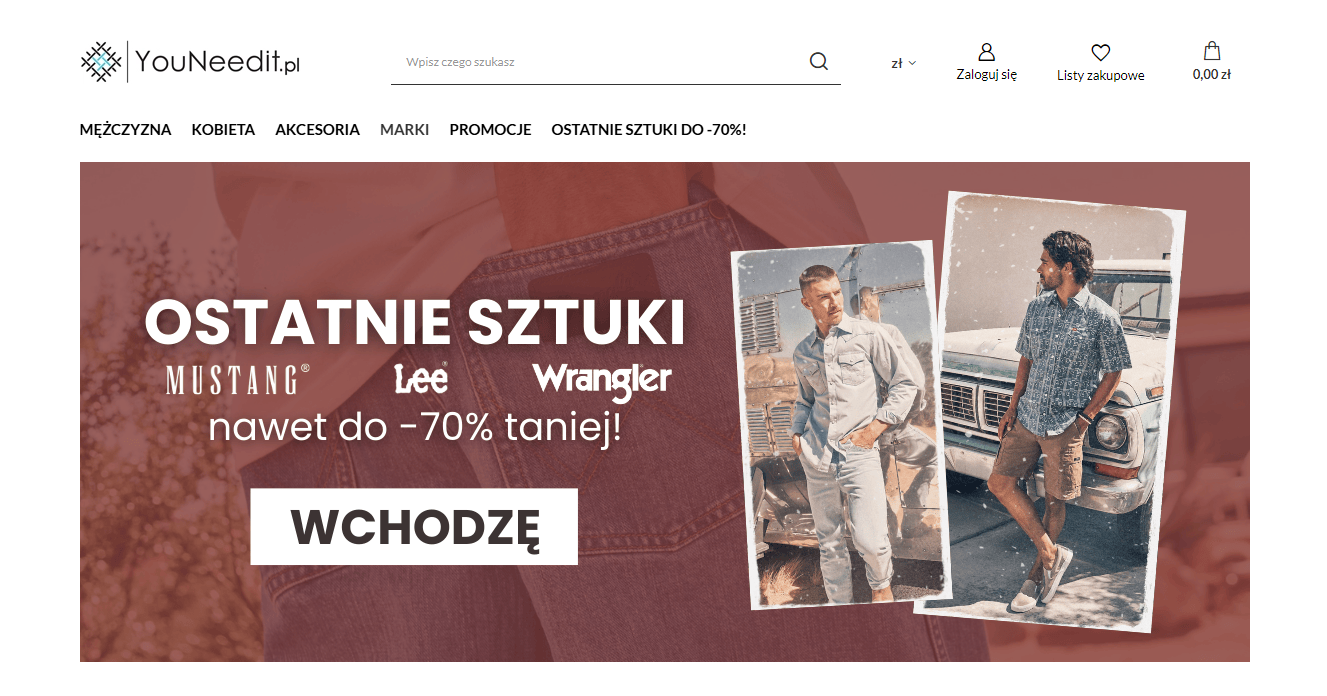Screen dimensions: 1327x696
Task: Click the WCHODZĘ banner button
Action: [414, 526]
